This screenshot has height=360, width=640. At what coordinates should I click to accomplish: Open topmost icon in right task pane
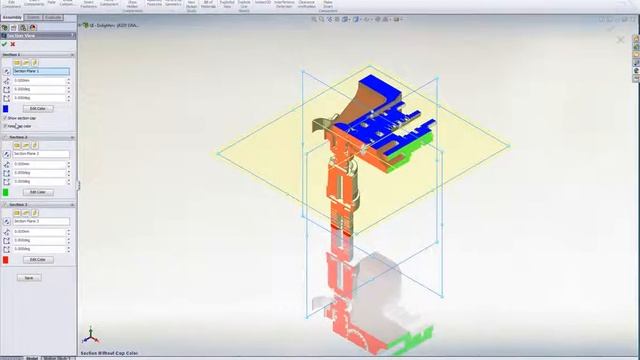click(x=636, y=38)
